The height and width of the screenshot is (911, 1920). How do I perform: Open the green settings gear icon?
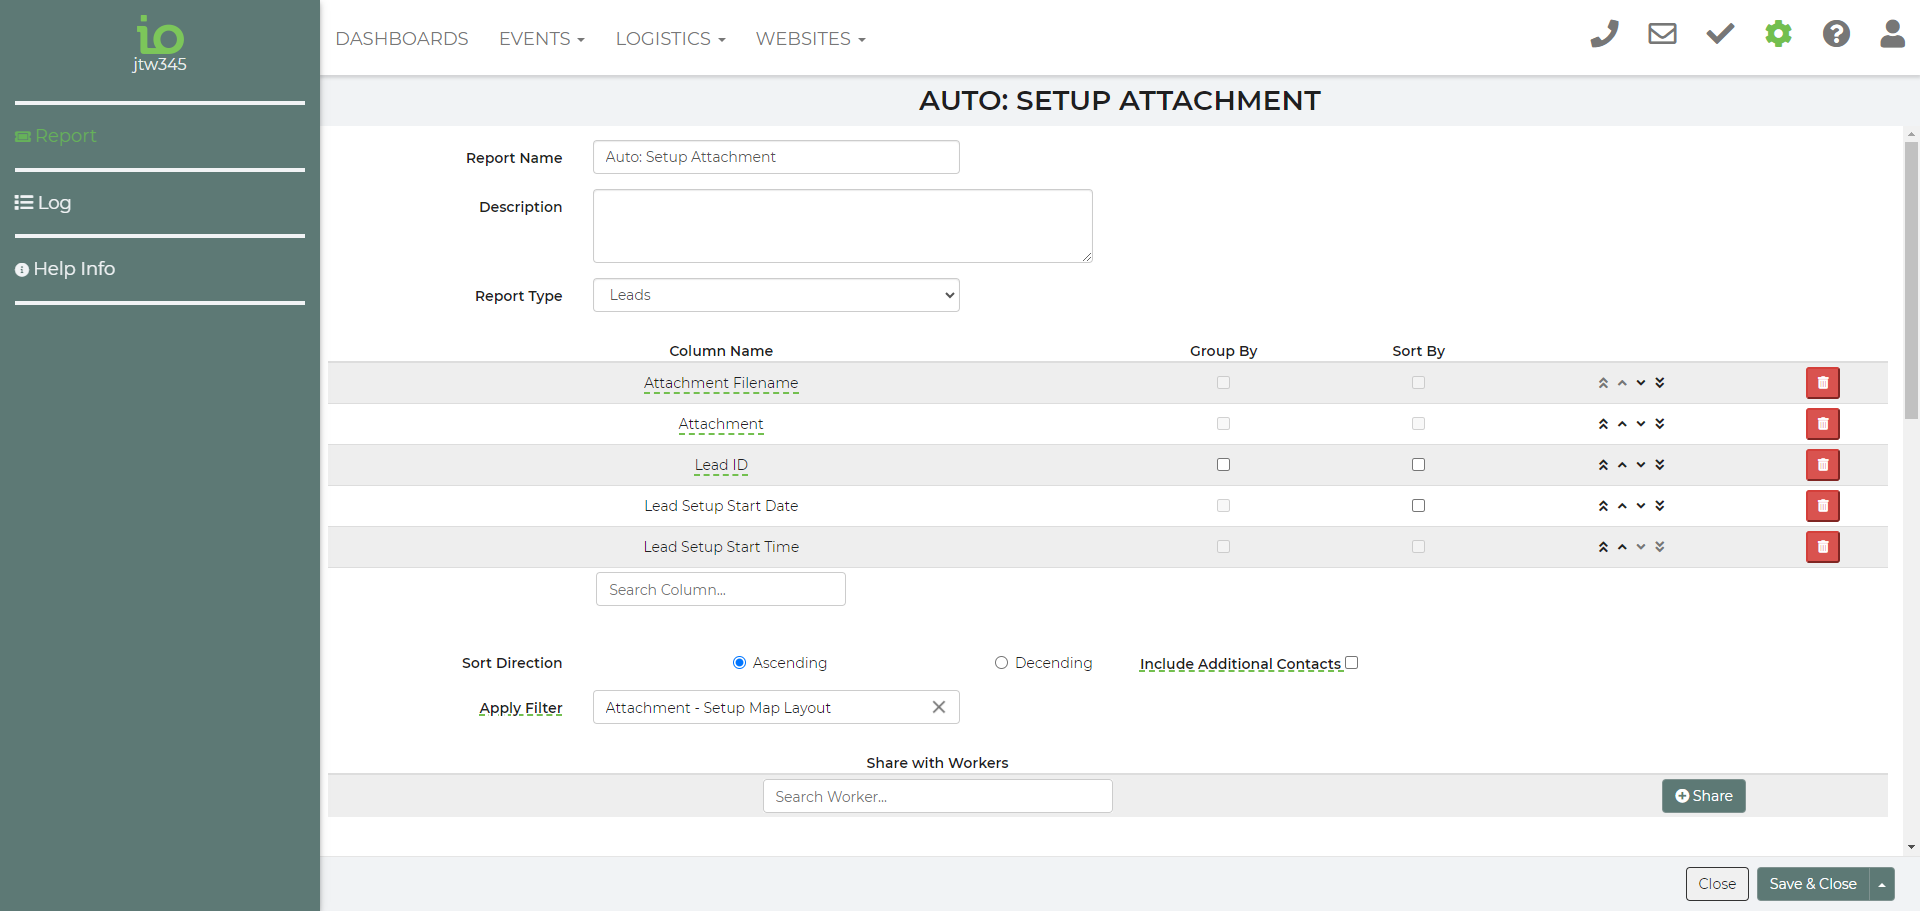pyautogui.click(x=1778, y=34)
